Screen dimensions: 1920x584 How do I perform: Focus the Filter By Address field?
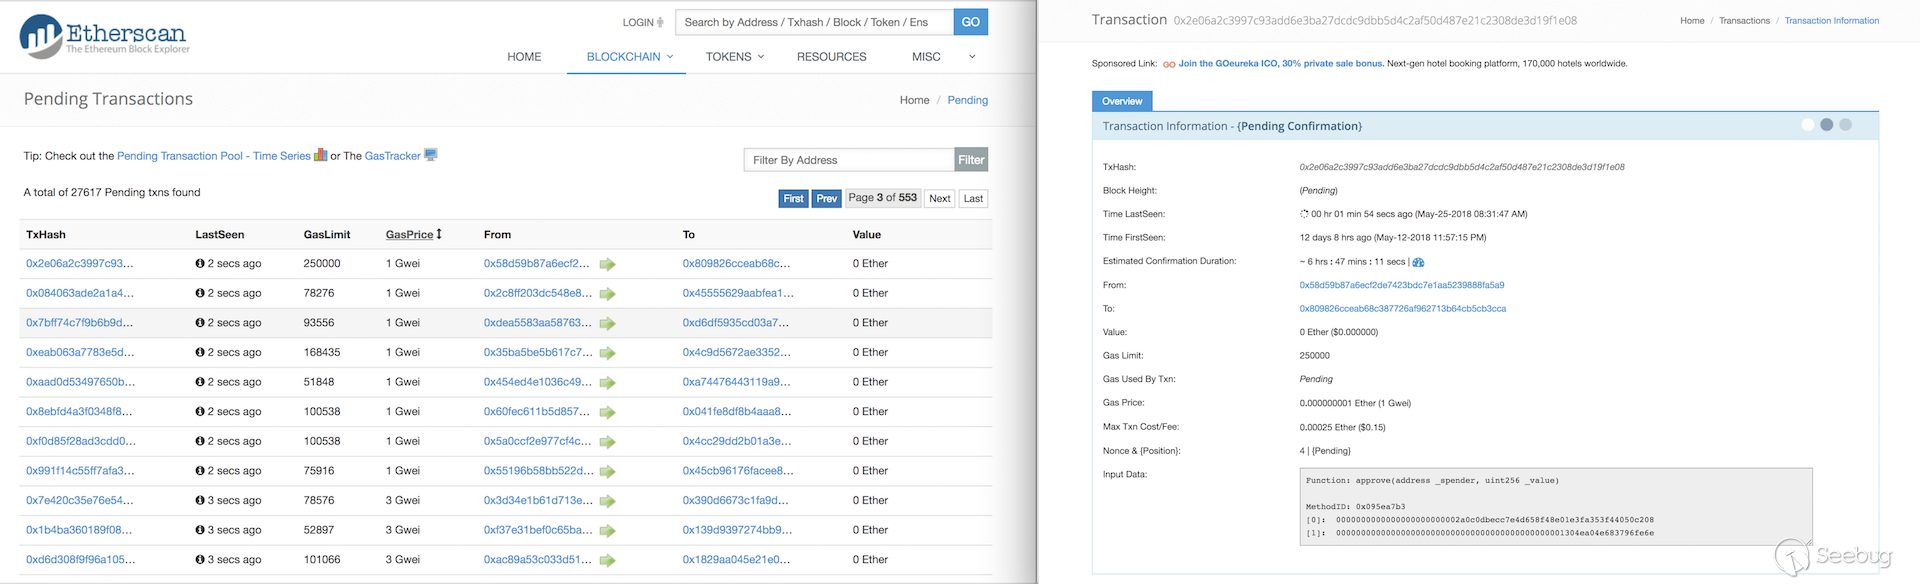pyautogui.click(x=849, y=160)
